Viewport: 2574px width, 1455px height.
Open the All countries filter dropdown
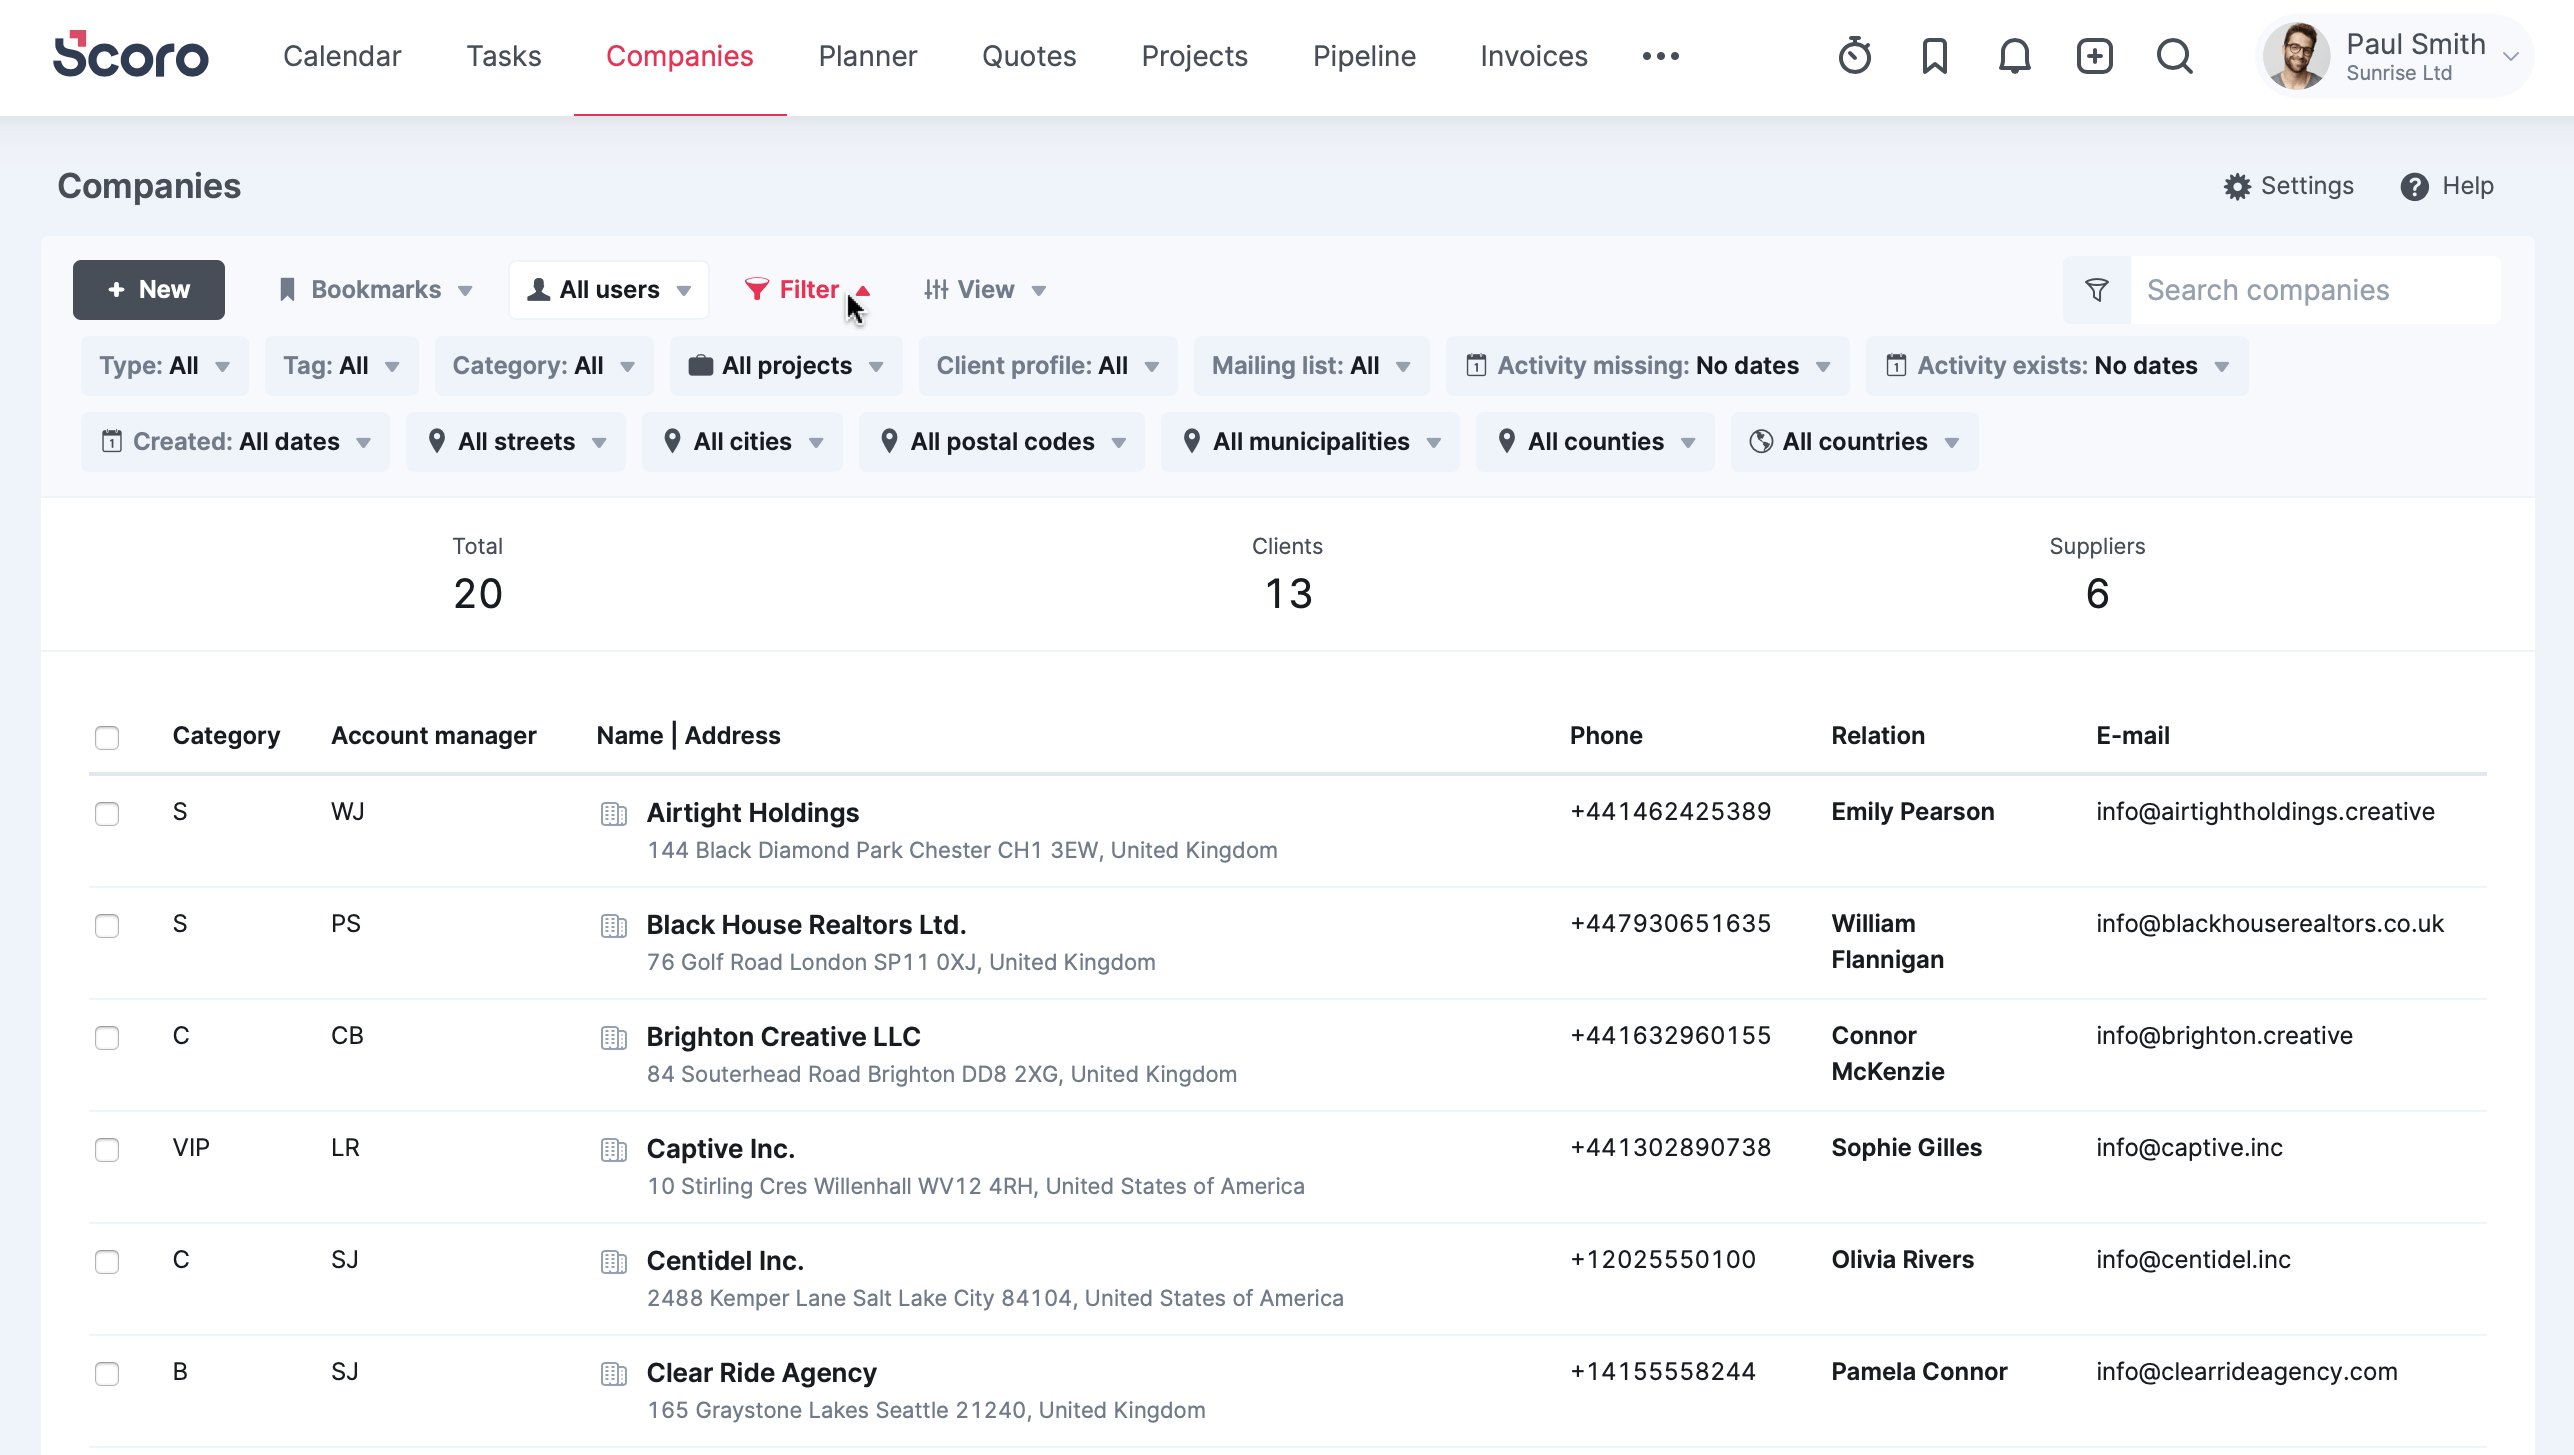1854,442
